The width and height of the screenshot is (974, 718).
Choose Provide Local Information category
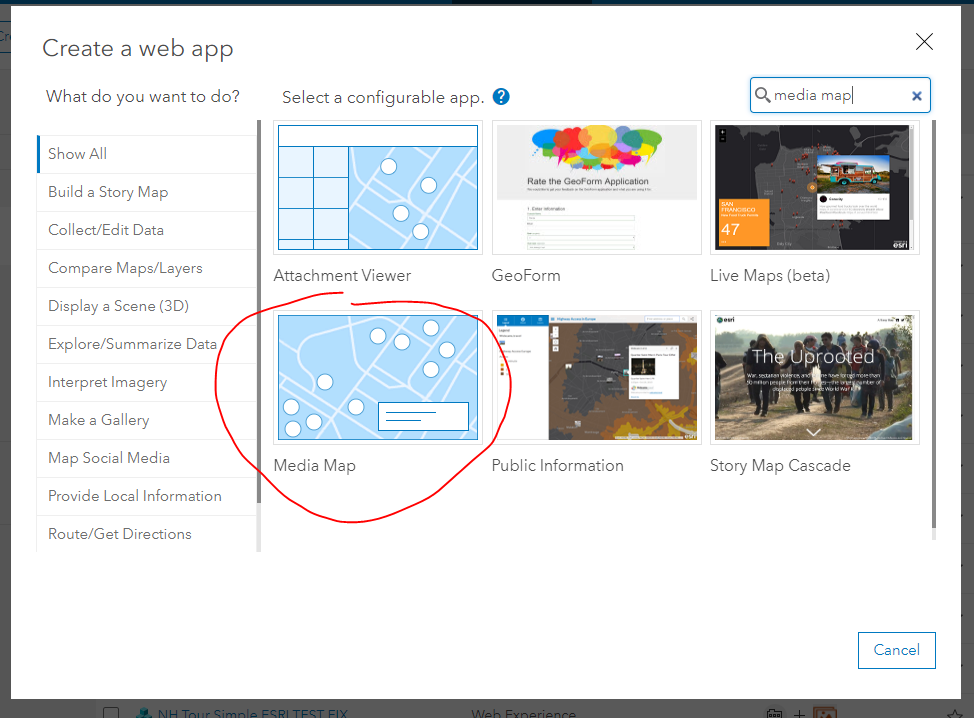(147, 496)
